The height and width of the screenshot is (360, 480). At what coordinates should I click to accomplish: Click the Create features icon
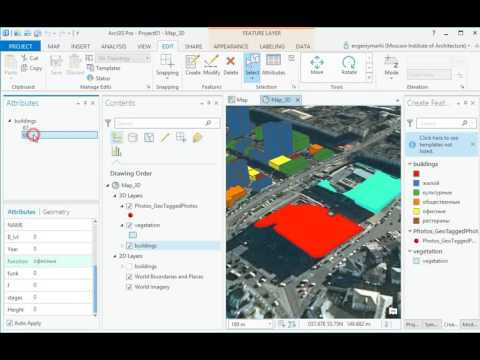pyautogui.click(x=192, y=61)
